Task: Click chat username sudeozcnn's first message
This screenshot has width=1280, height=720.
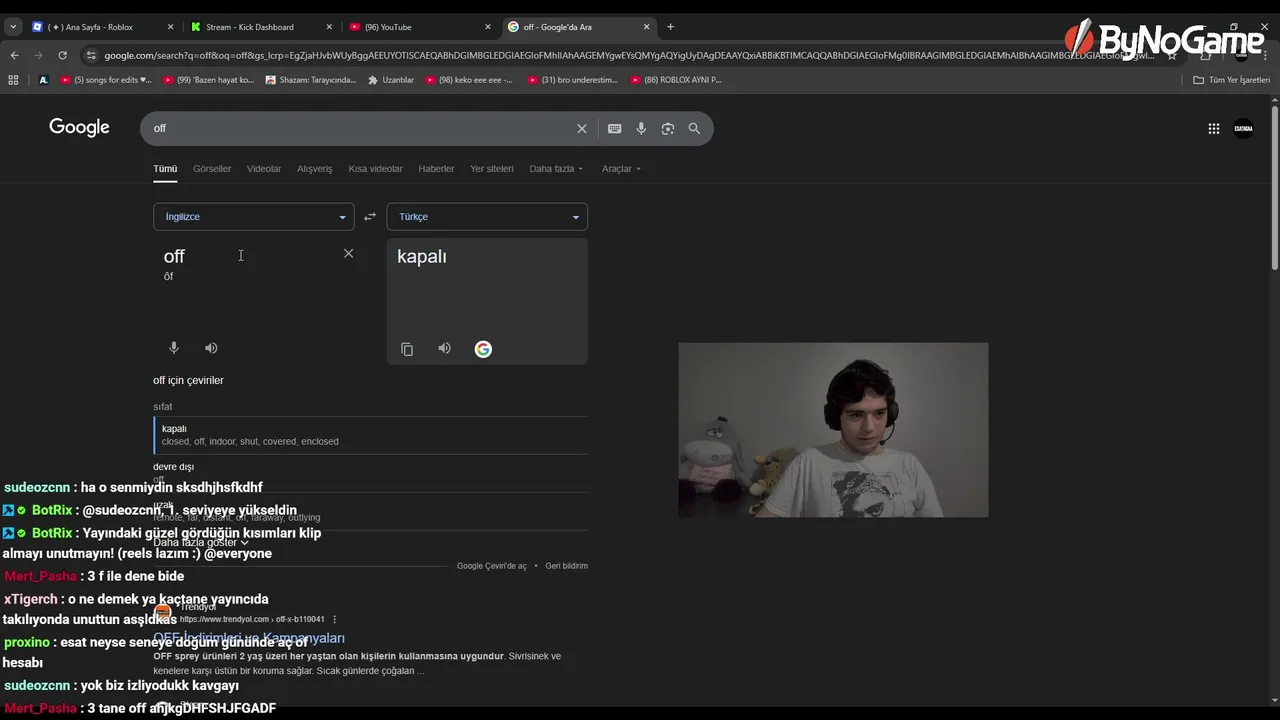Action: (133, 487)
